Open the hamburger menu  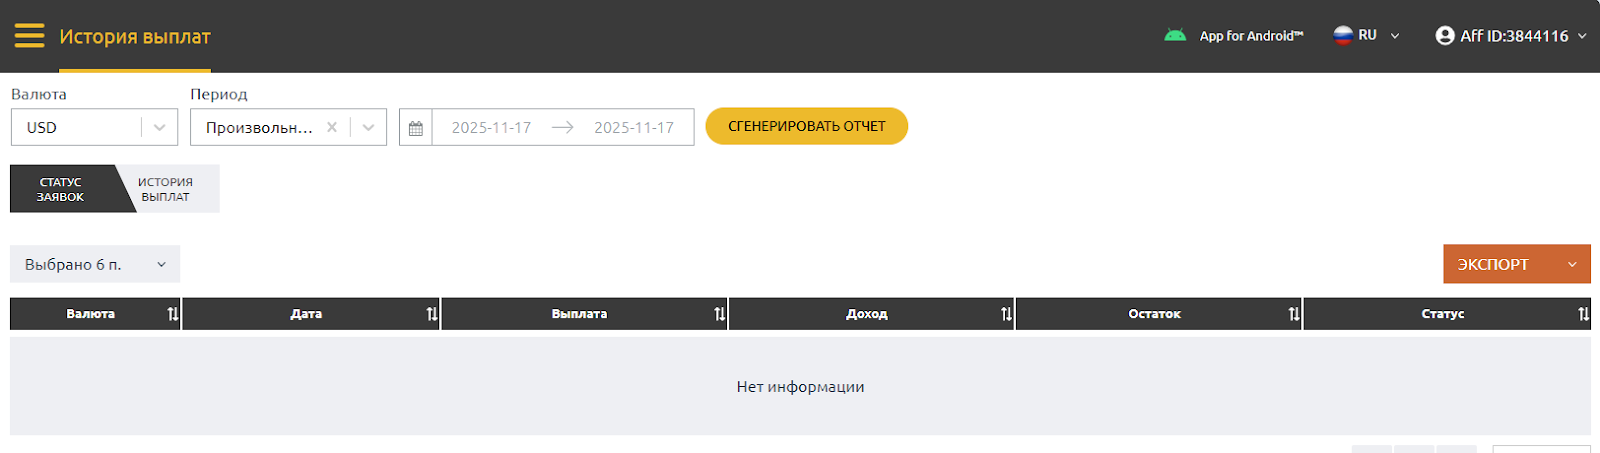[x=29, y=36]
